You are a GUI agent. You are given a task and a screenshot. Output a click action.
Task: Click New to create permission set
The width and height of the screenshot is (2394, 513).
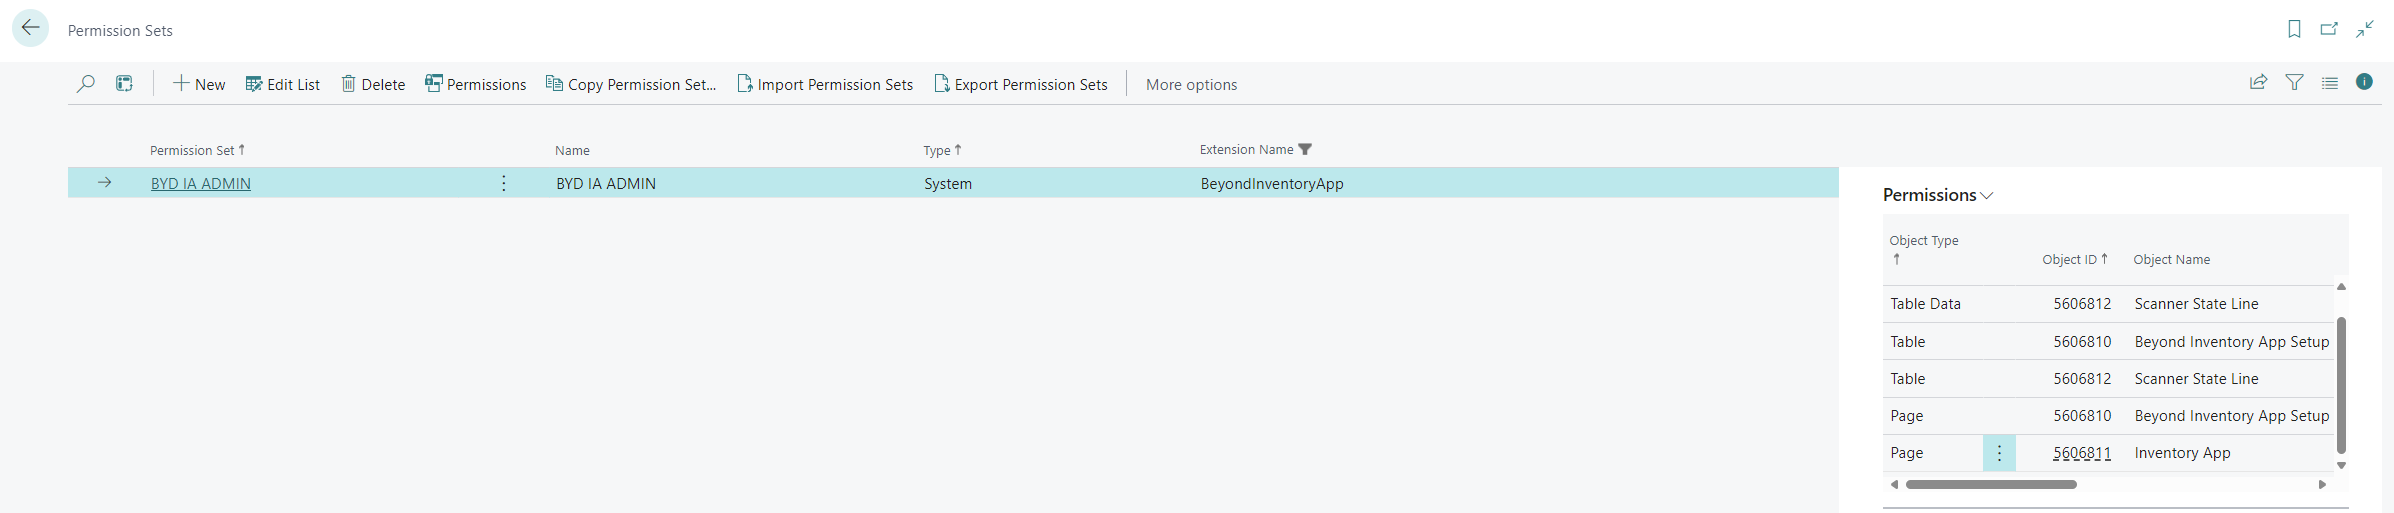click(199, 85)
